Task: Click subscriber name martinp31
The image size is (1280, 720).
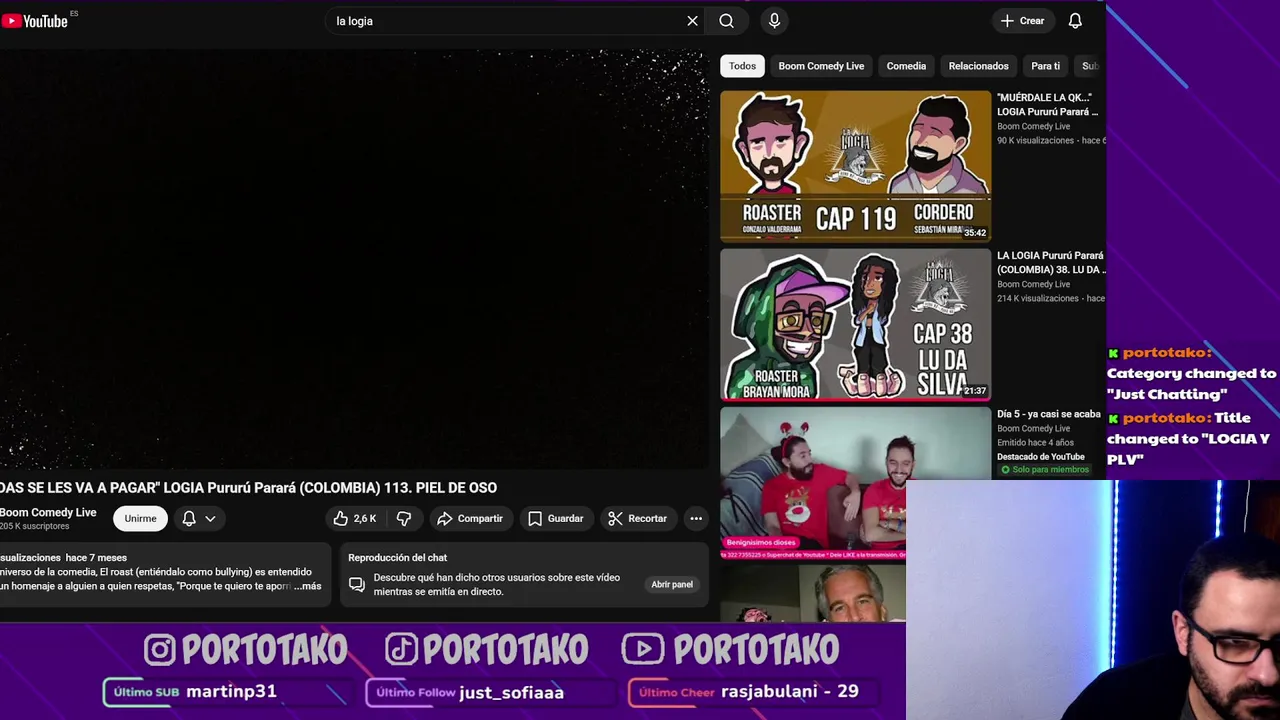Action: tap(231, 691)
